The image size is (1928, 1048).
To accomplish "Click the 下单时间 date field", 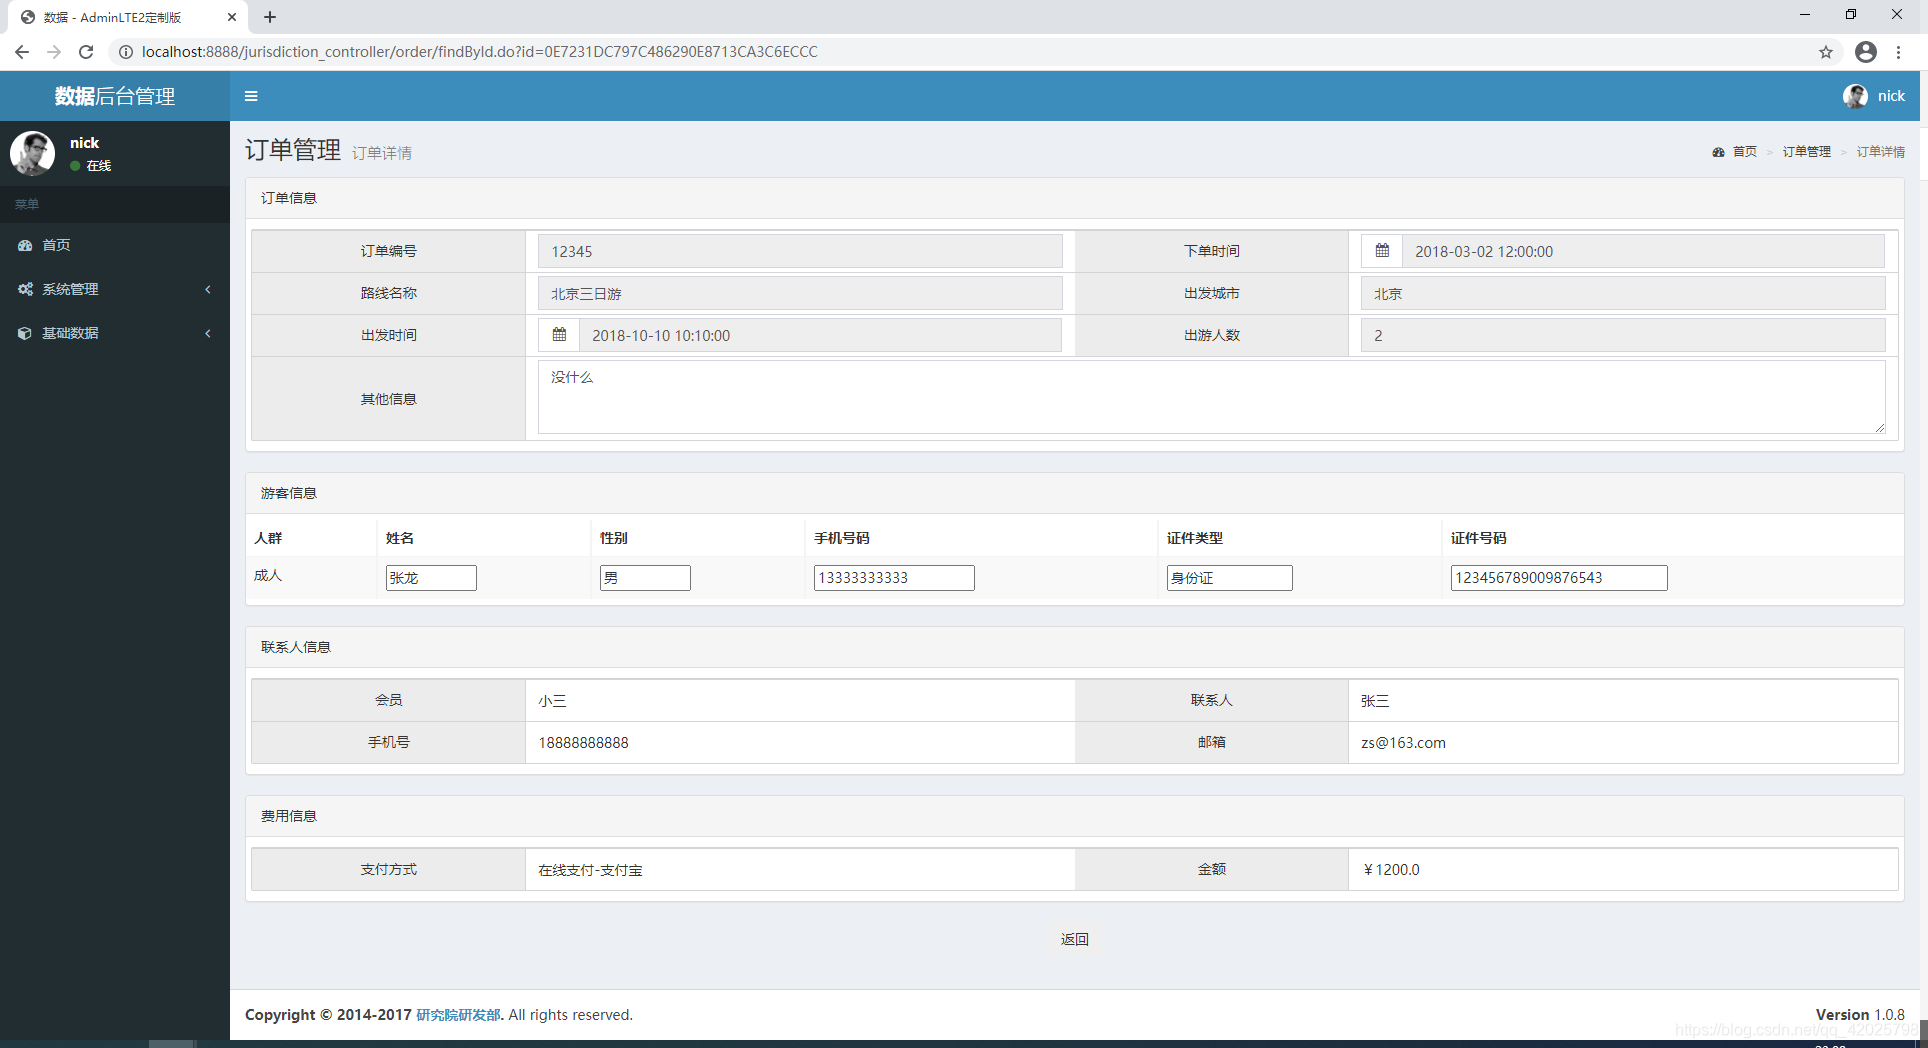I will point(1643,251).
